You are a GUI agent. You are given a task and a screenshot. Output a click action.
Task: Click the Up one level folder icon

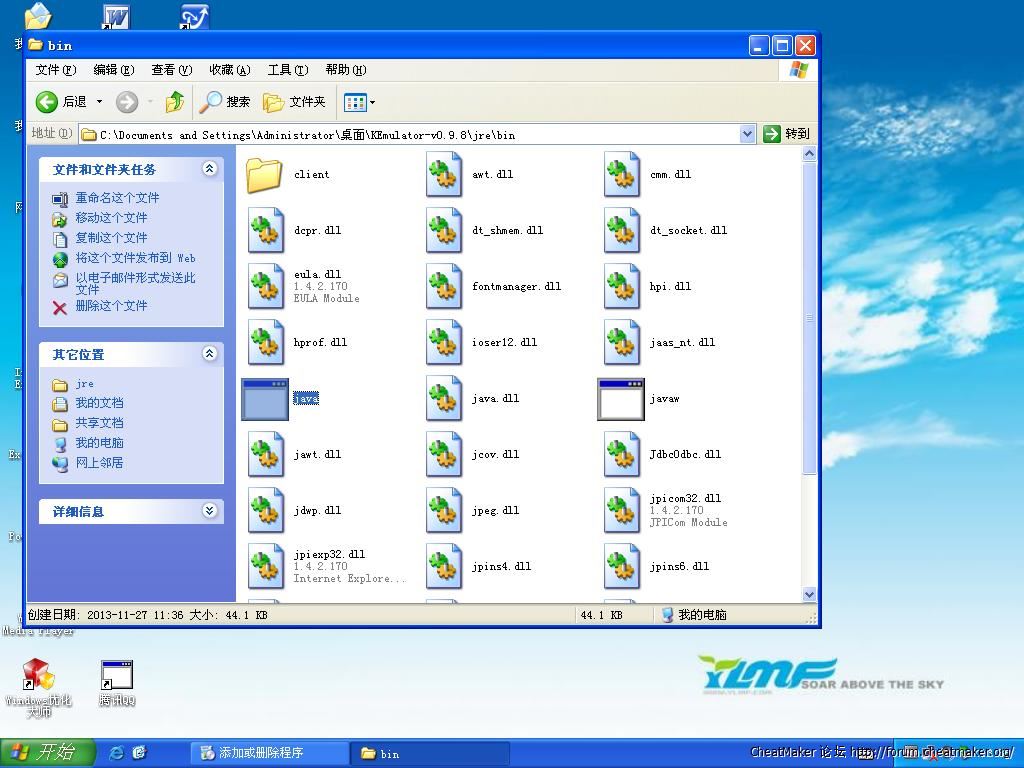175,102
